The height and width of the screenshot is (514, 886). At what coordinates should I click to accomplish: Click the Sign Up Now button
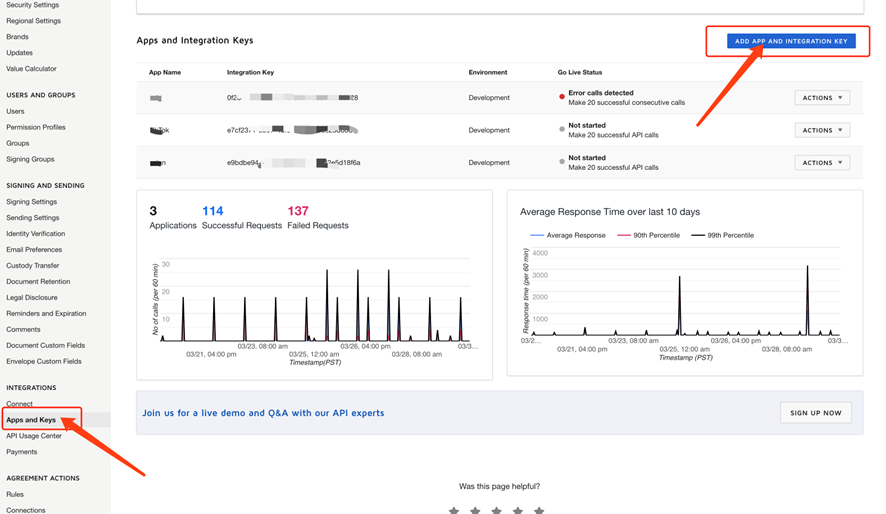[x=815, y=412]
